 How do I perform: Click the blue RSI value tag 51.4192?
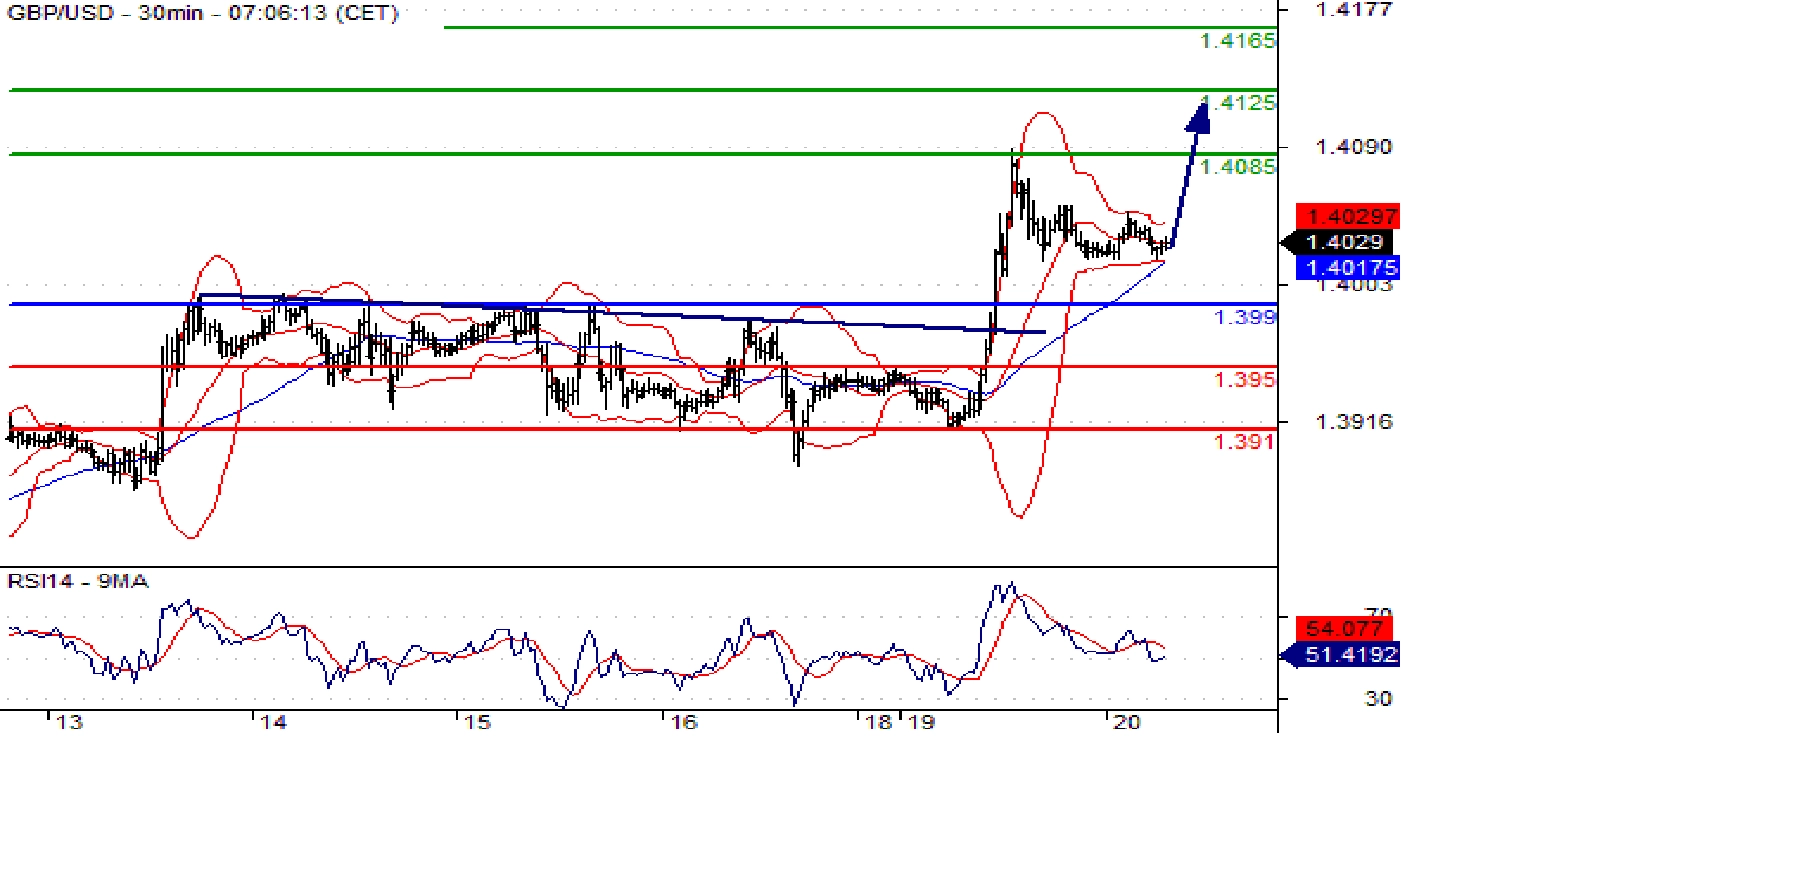(x=1349, y=655)
